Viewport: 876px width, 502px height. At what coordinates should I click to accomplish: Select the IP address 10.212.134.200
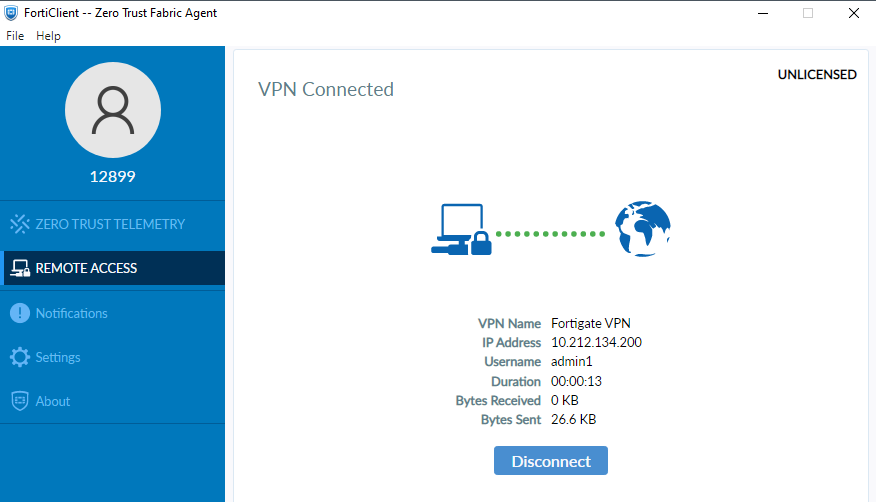596,342
